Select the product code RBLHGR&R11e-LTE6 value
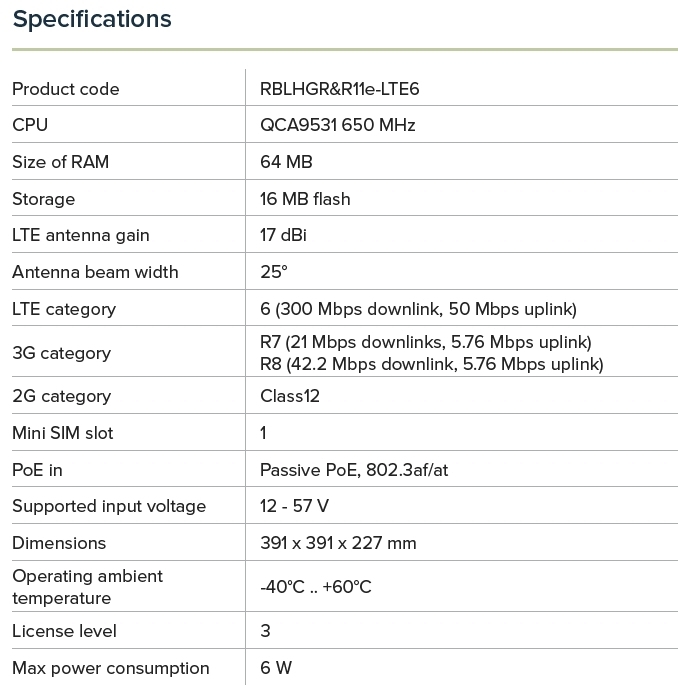 coord(339,89)
